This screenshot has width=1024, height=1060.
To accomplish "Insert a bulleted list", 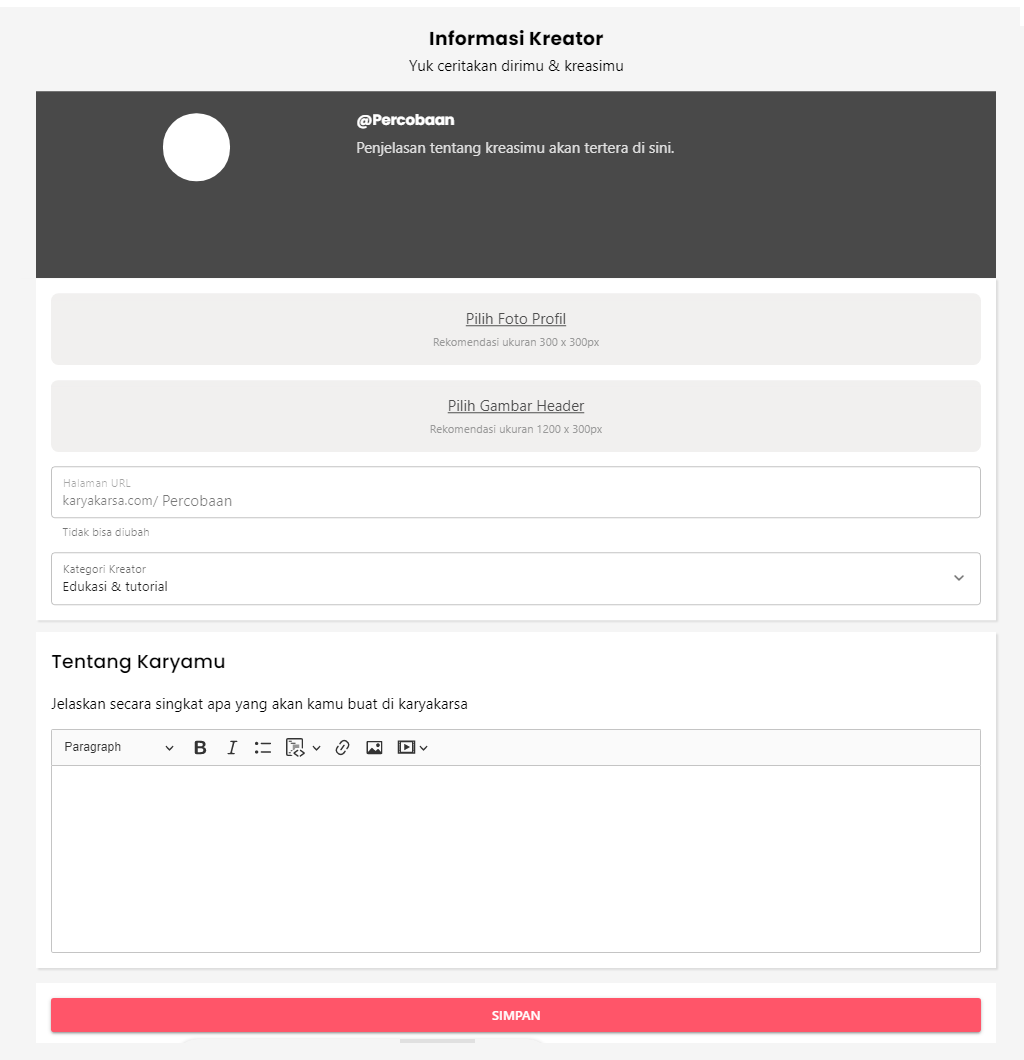I will (263, 747).
